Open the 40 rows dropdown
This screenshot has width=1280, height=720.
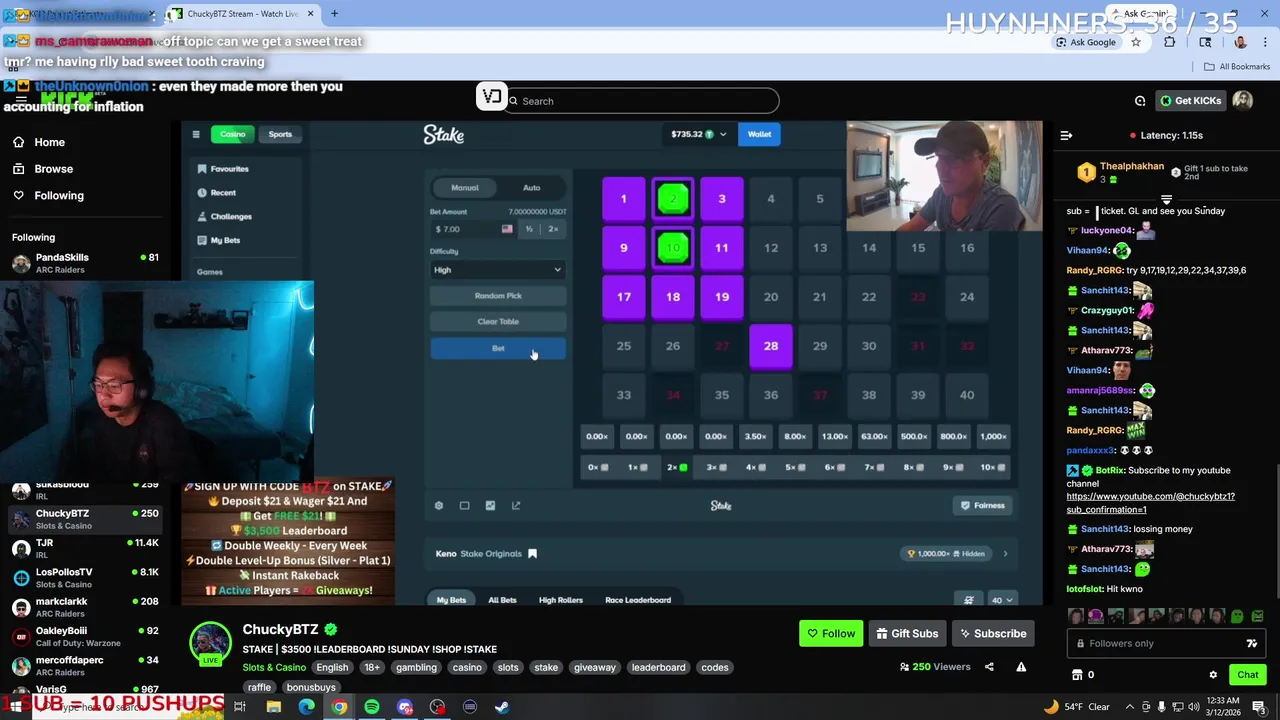[x=1002, y=600]
